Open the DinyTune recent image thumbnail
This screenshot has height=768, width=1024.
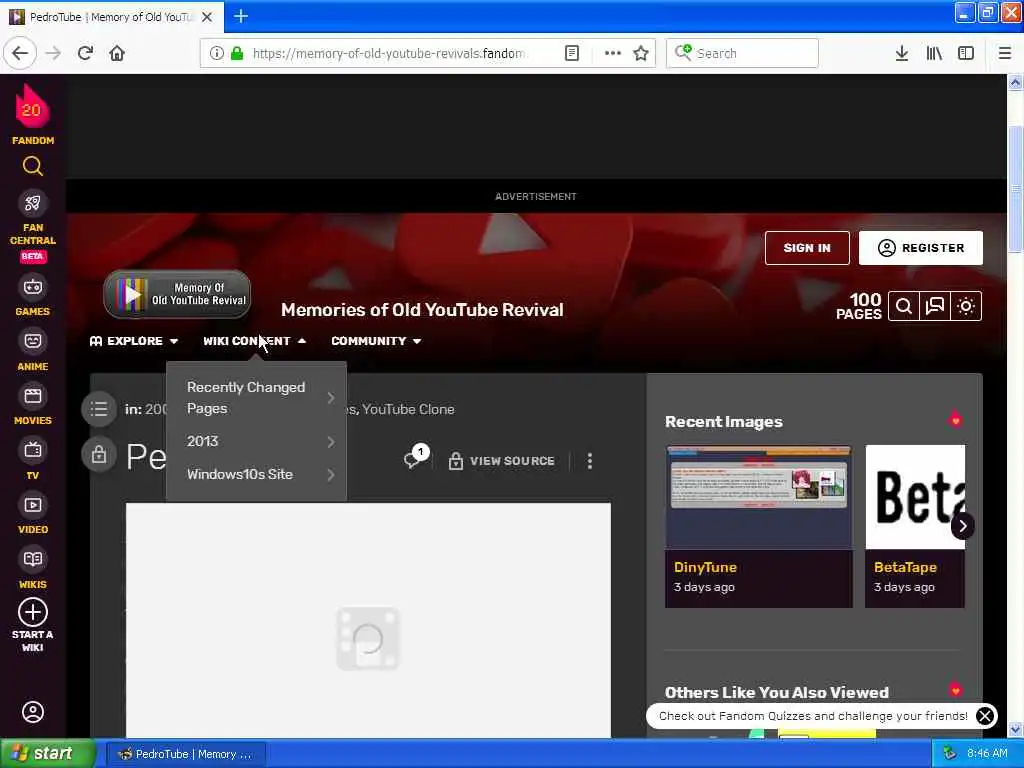[x=759, y=497]
